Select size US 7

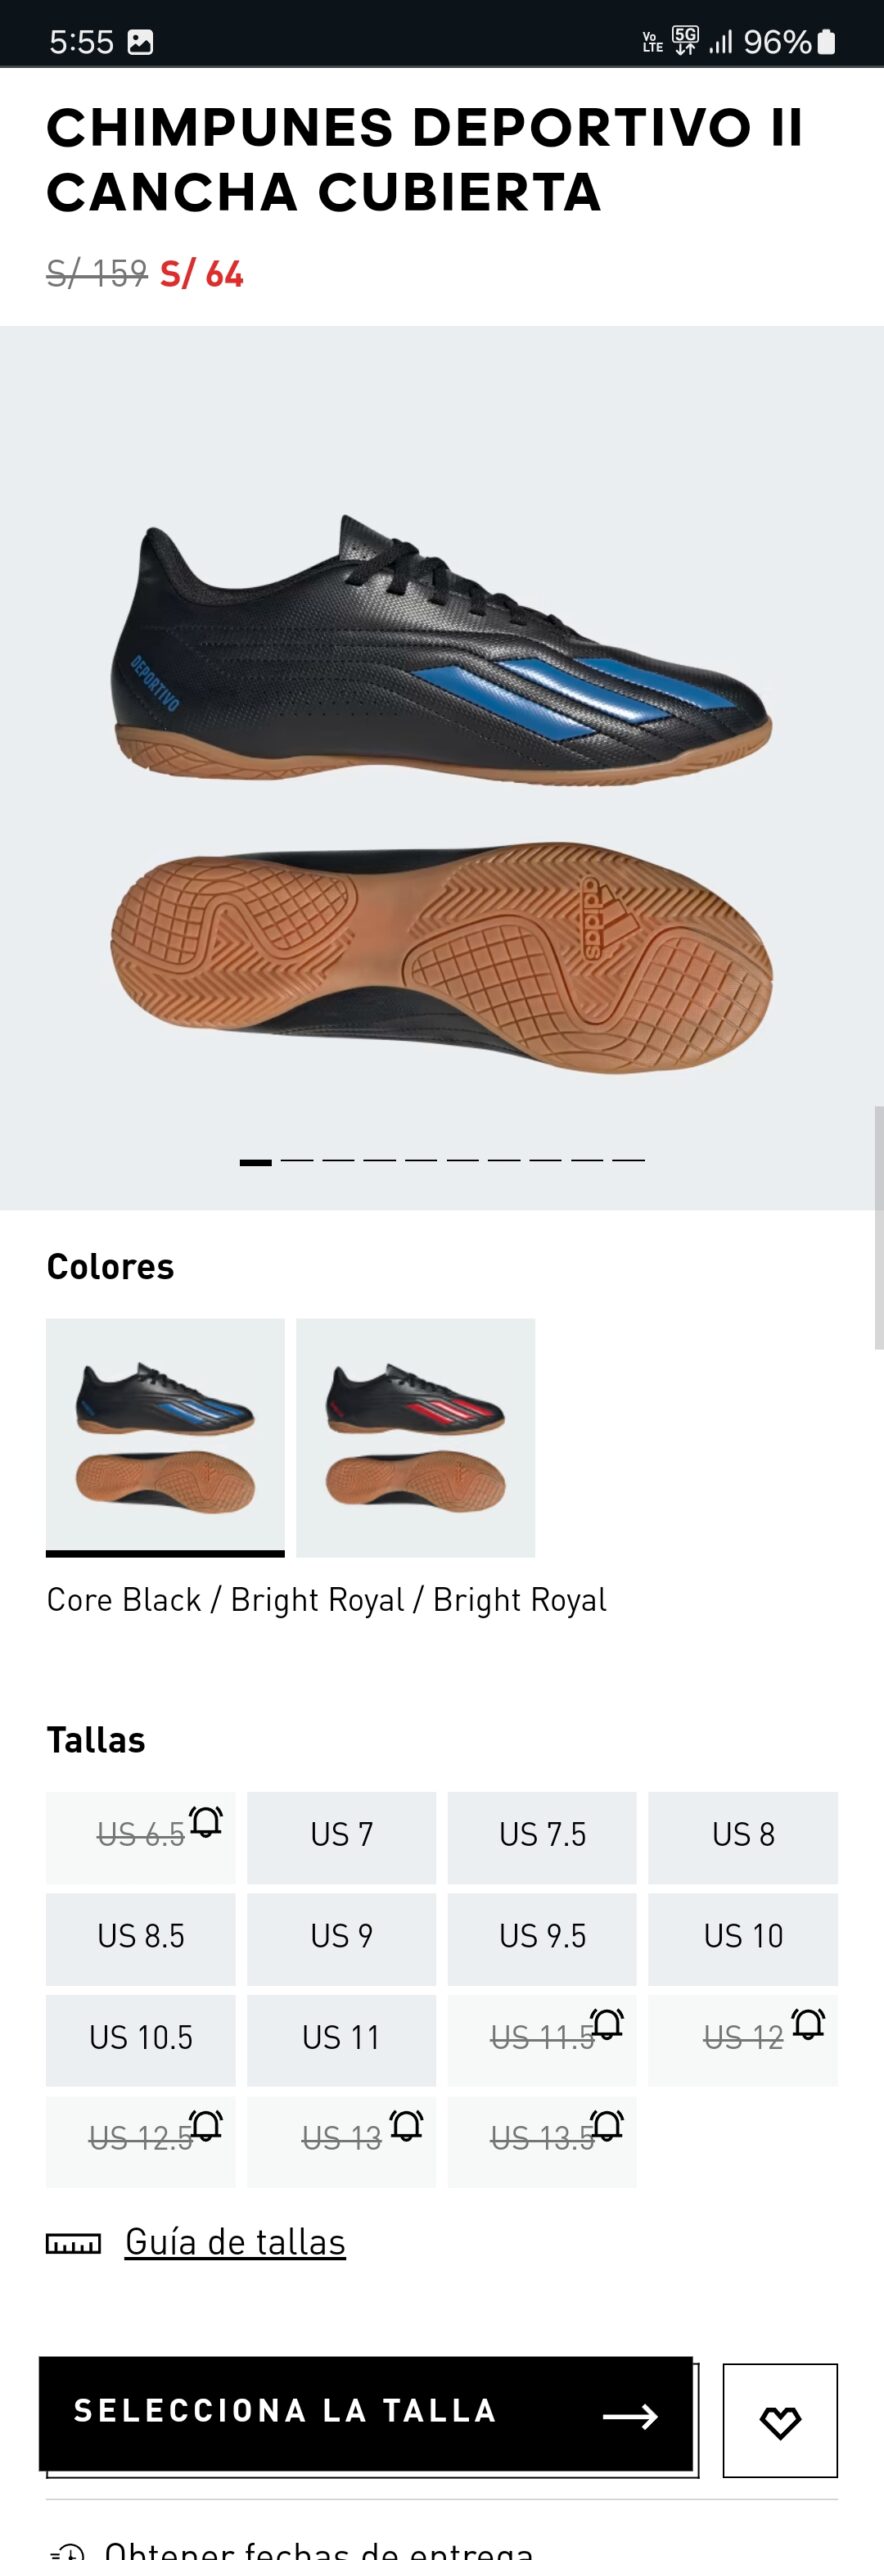click(x=341, y=1837)
